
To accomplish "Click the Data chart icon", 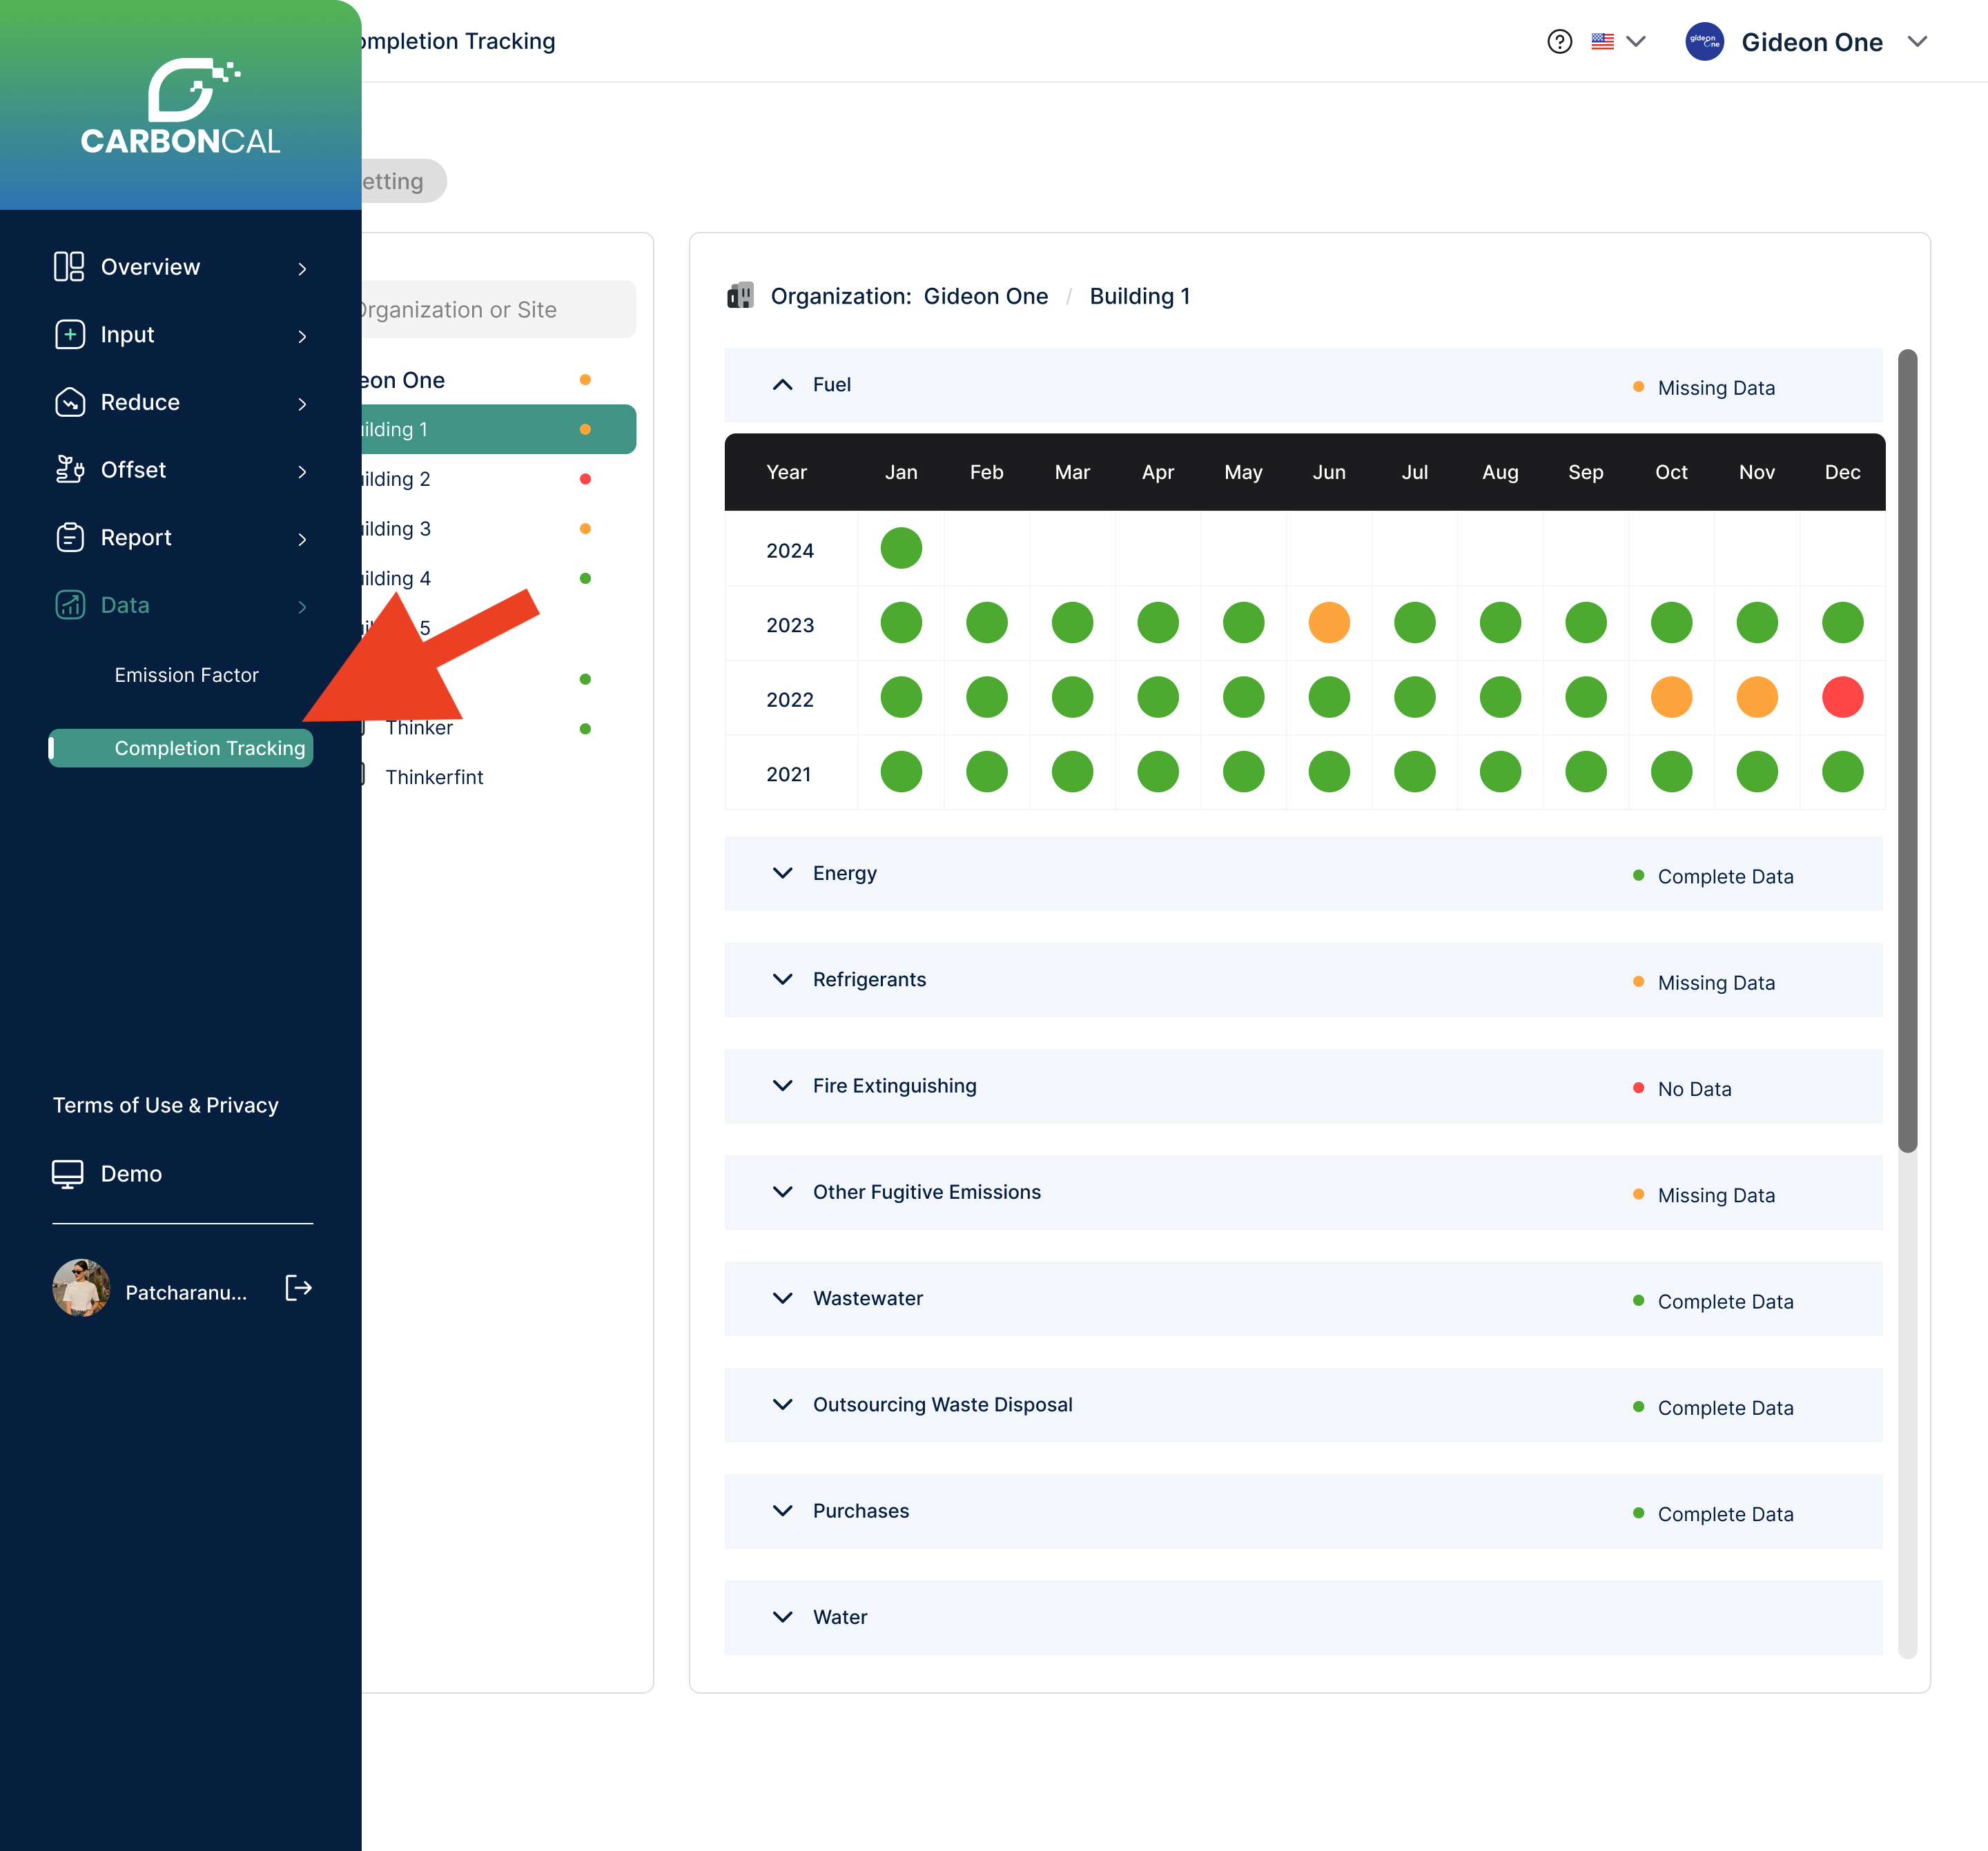I will (69, 605).
